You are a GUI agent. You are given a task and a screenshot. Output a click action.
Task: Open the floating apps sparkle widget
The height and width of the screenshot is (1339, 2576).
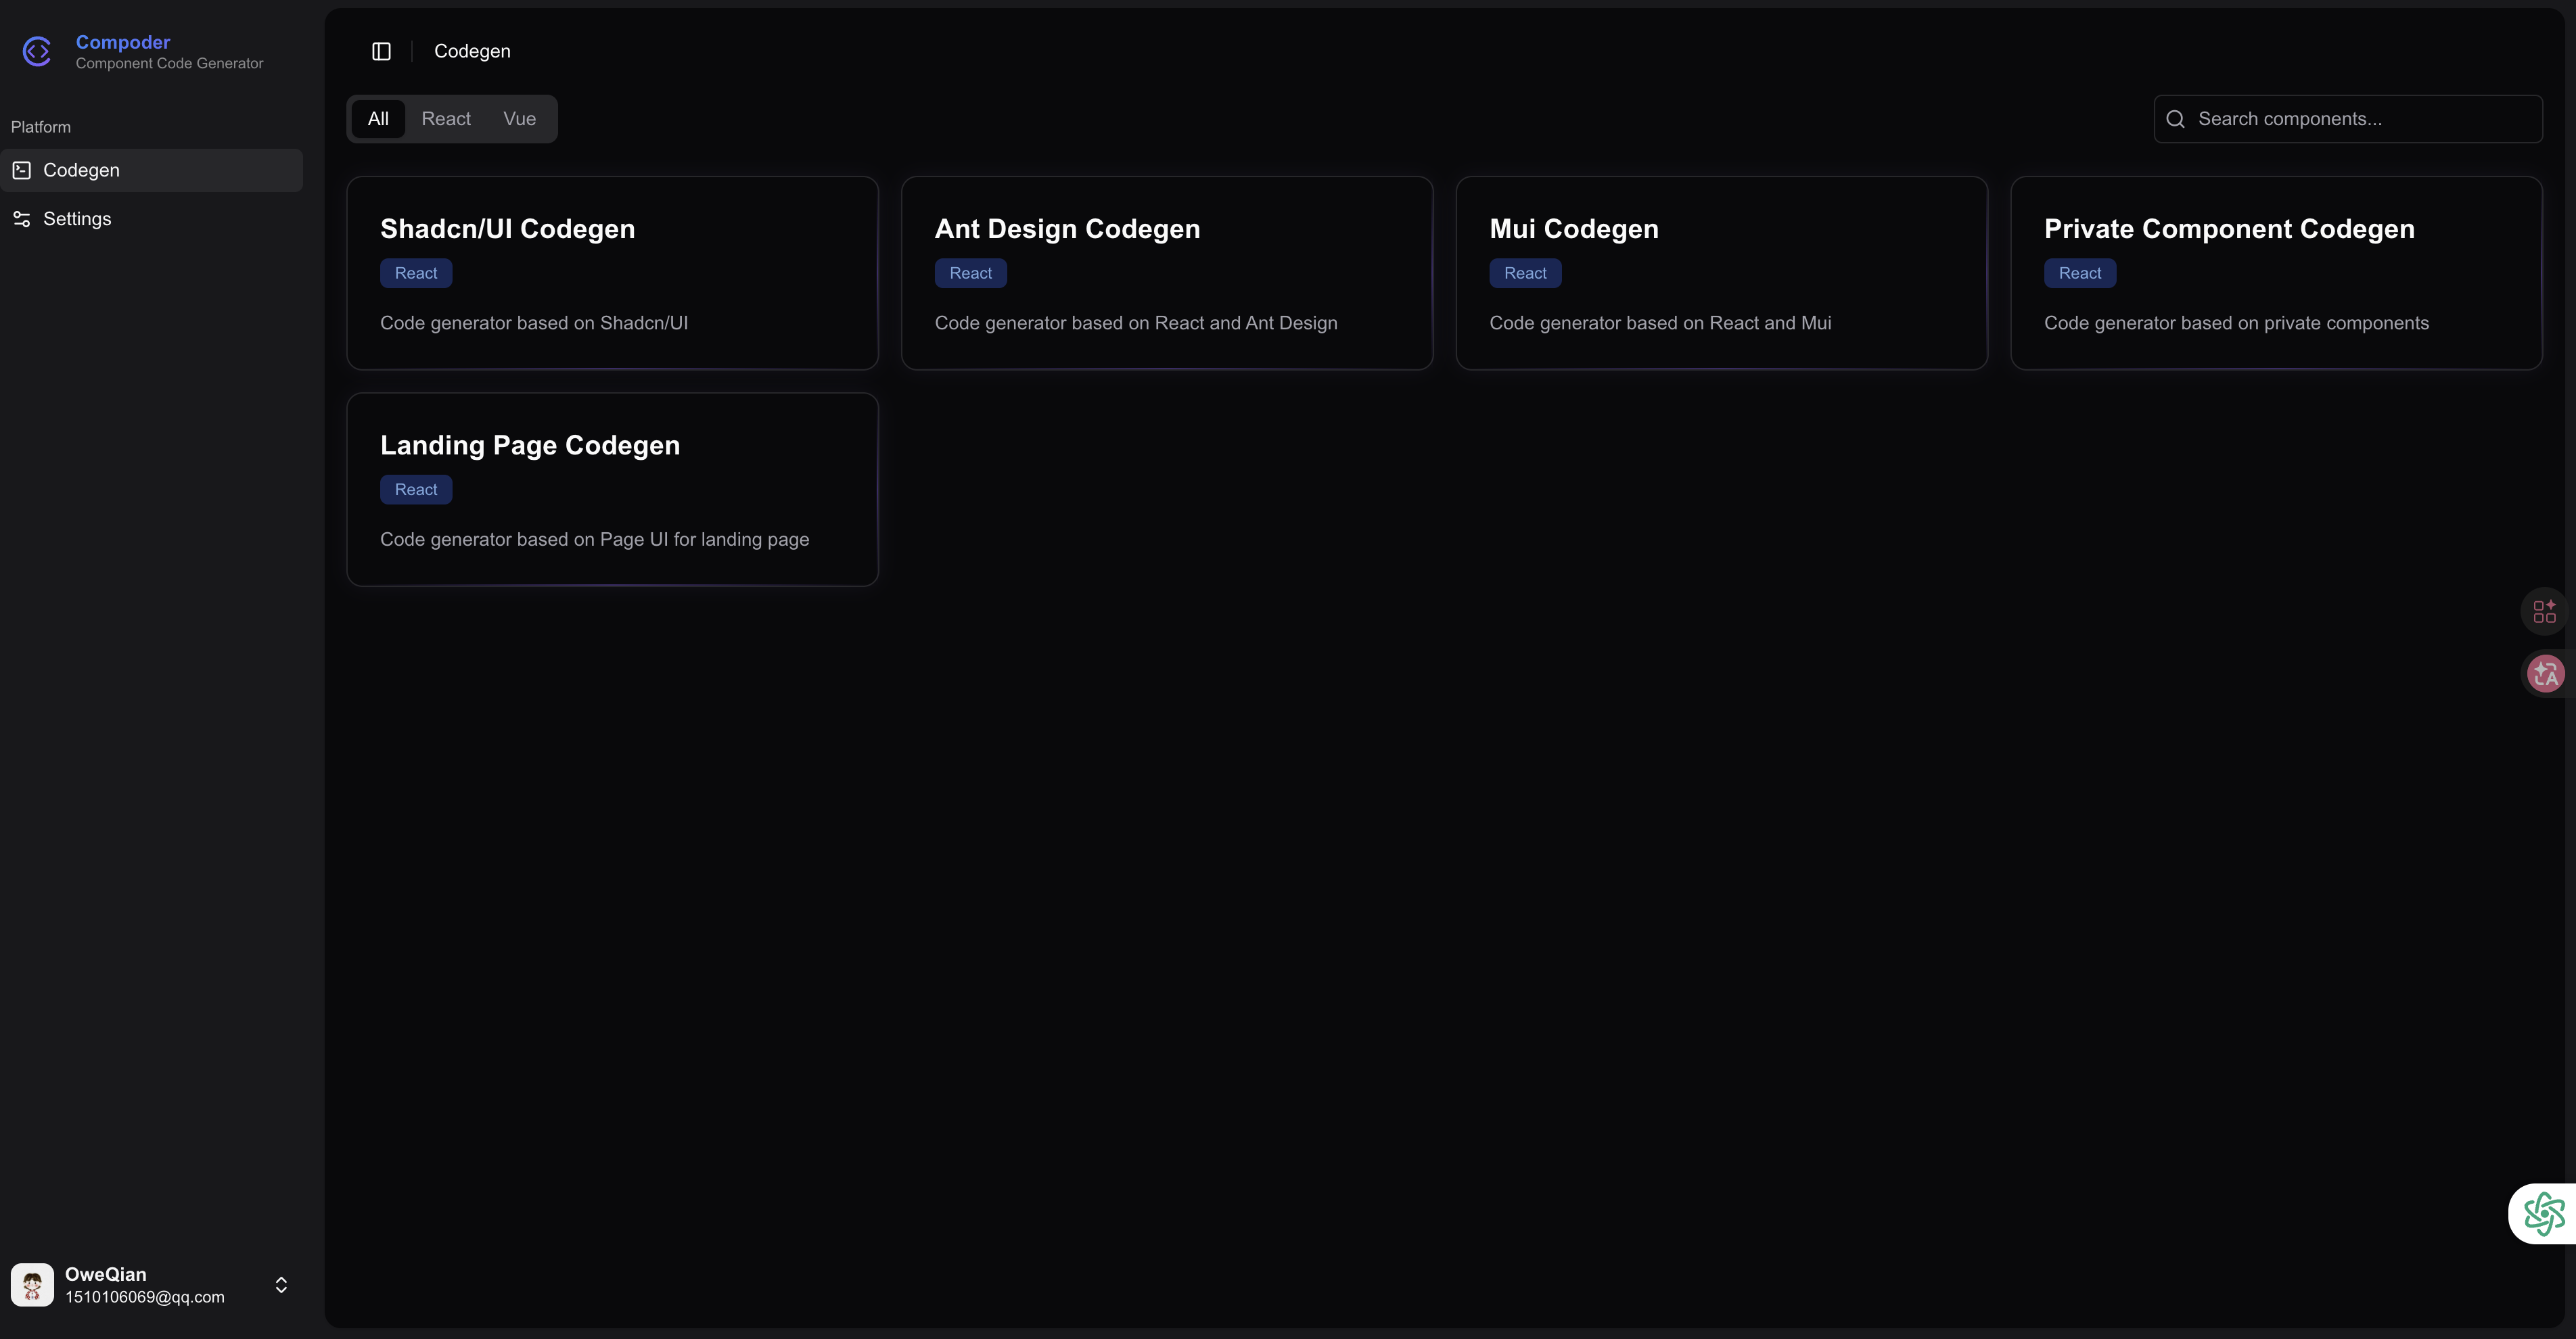click(2544, 611)
